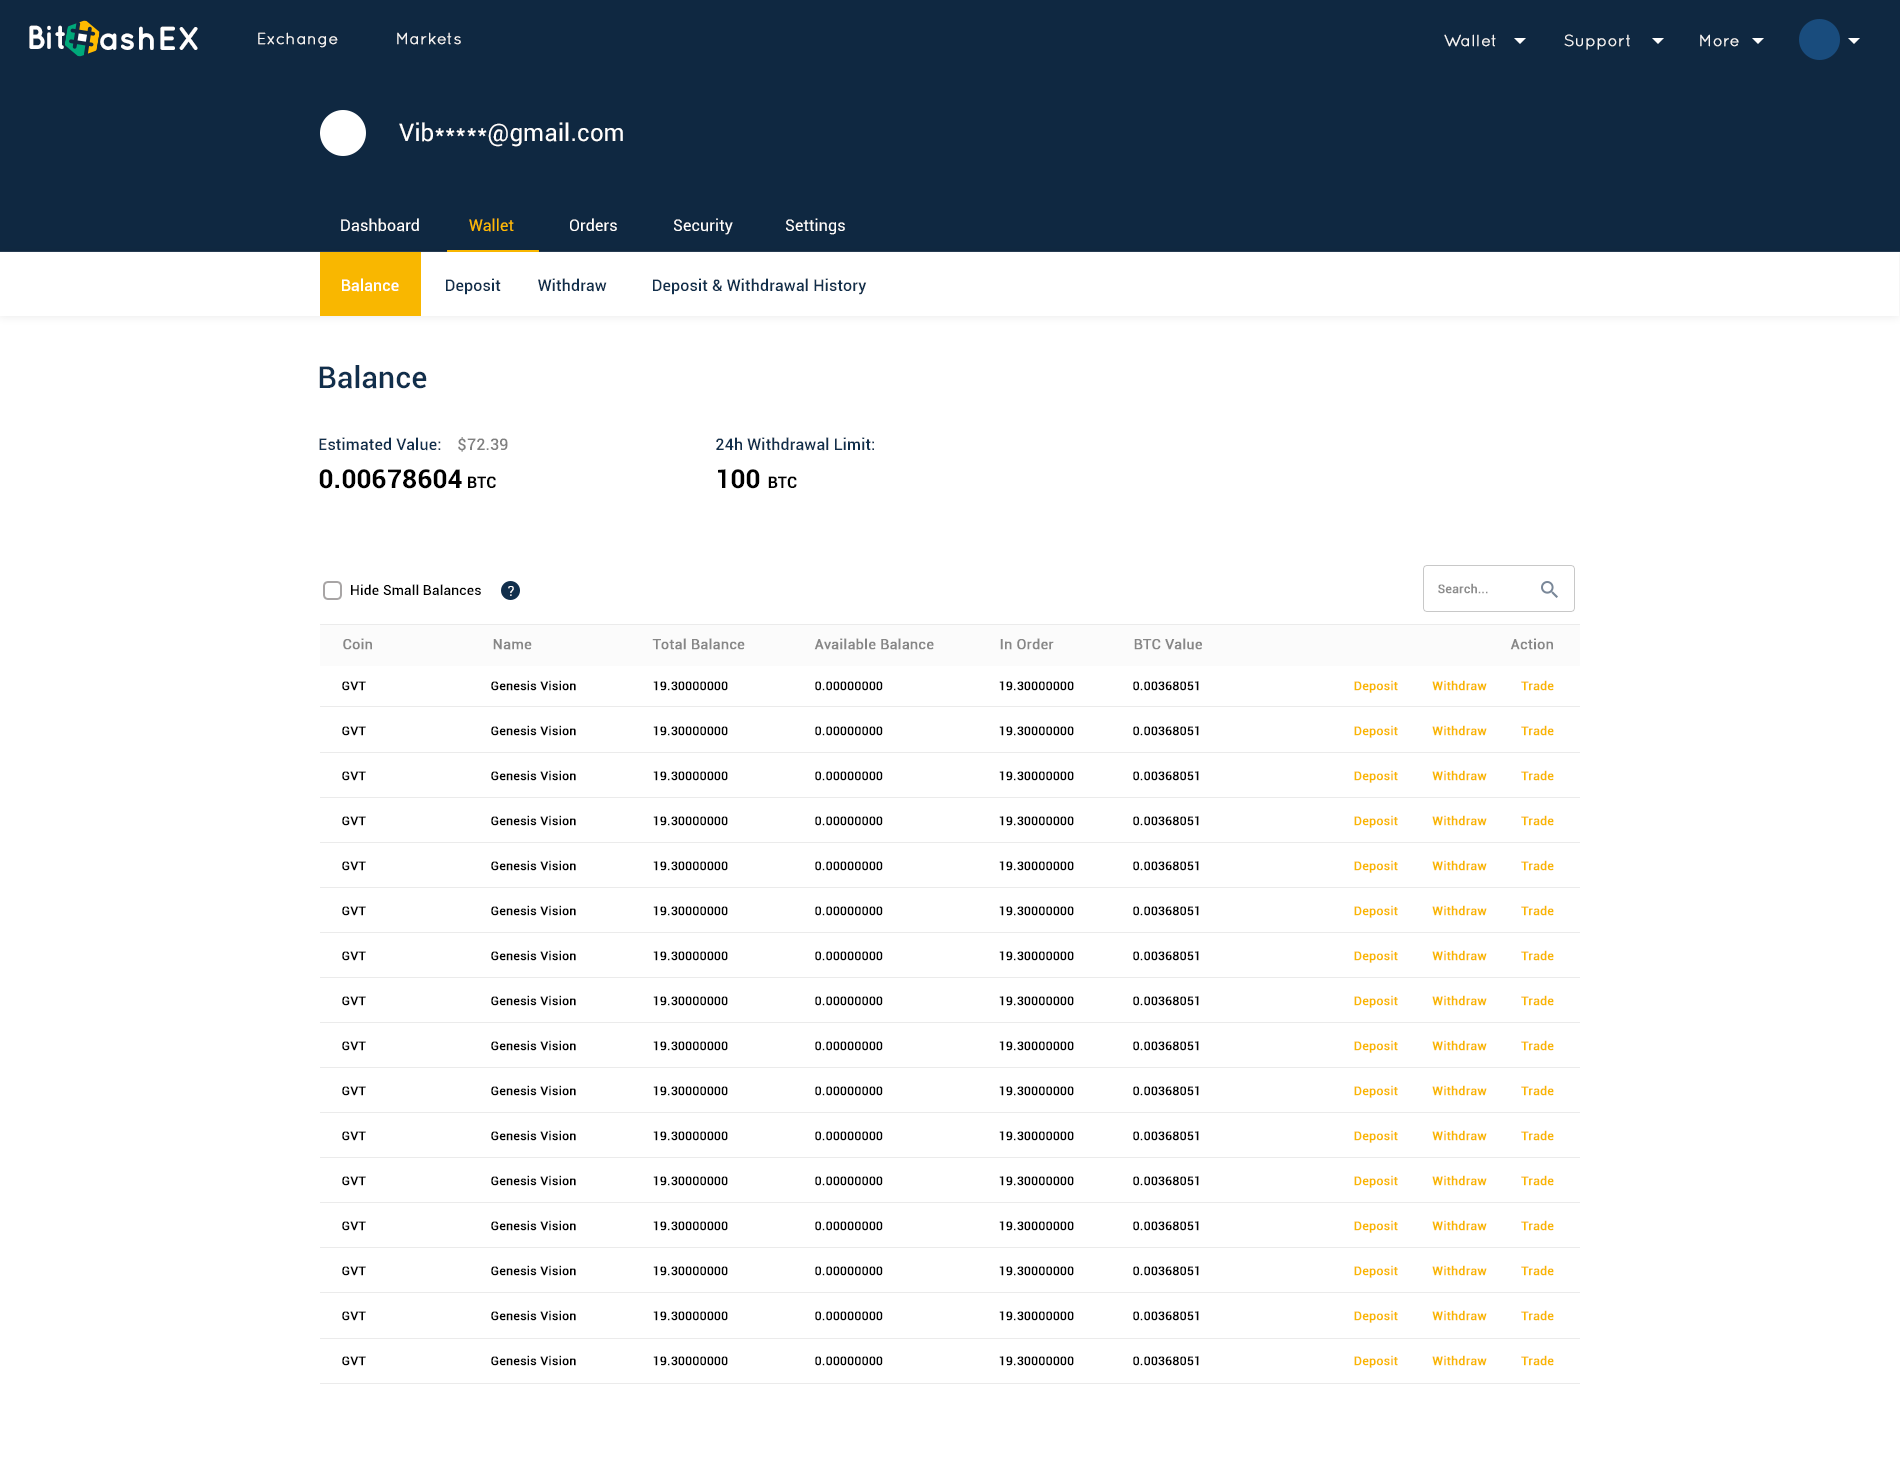This screenshot has height=1480, width=1900.
Task: Go to the Dashboard tab
Action: point(379,226)
